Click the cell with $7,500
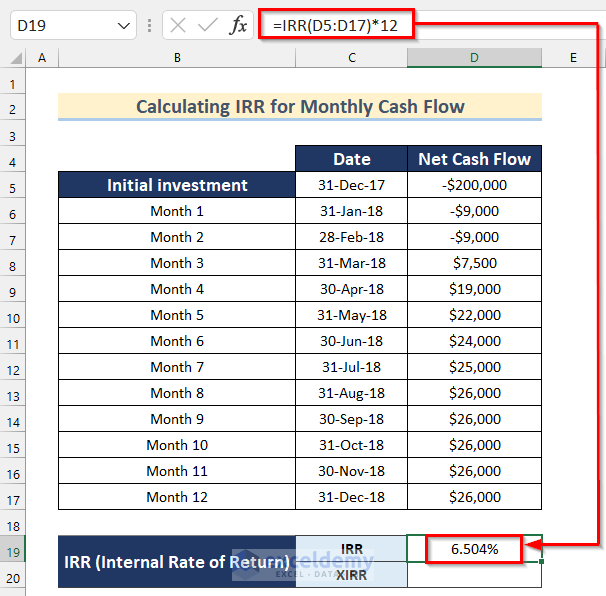This screenshot has height=596, width=606. coord(474,263)
